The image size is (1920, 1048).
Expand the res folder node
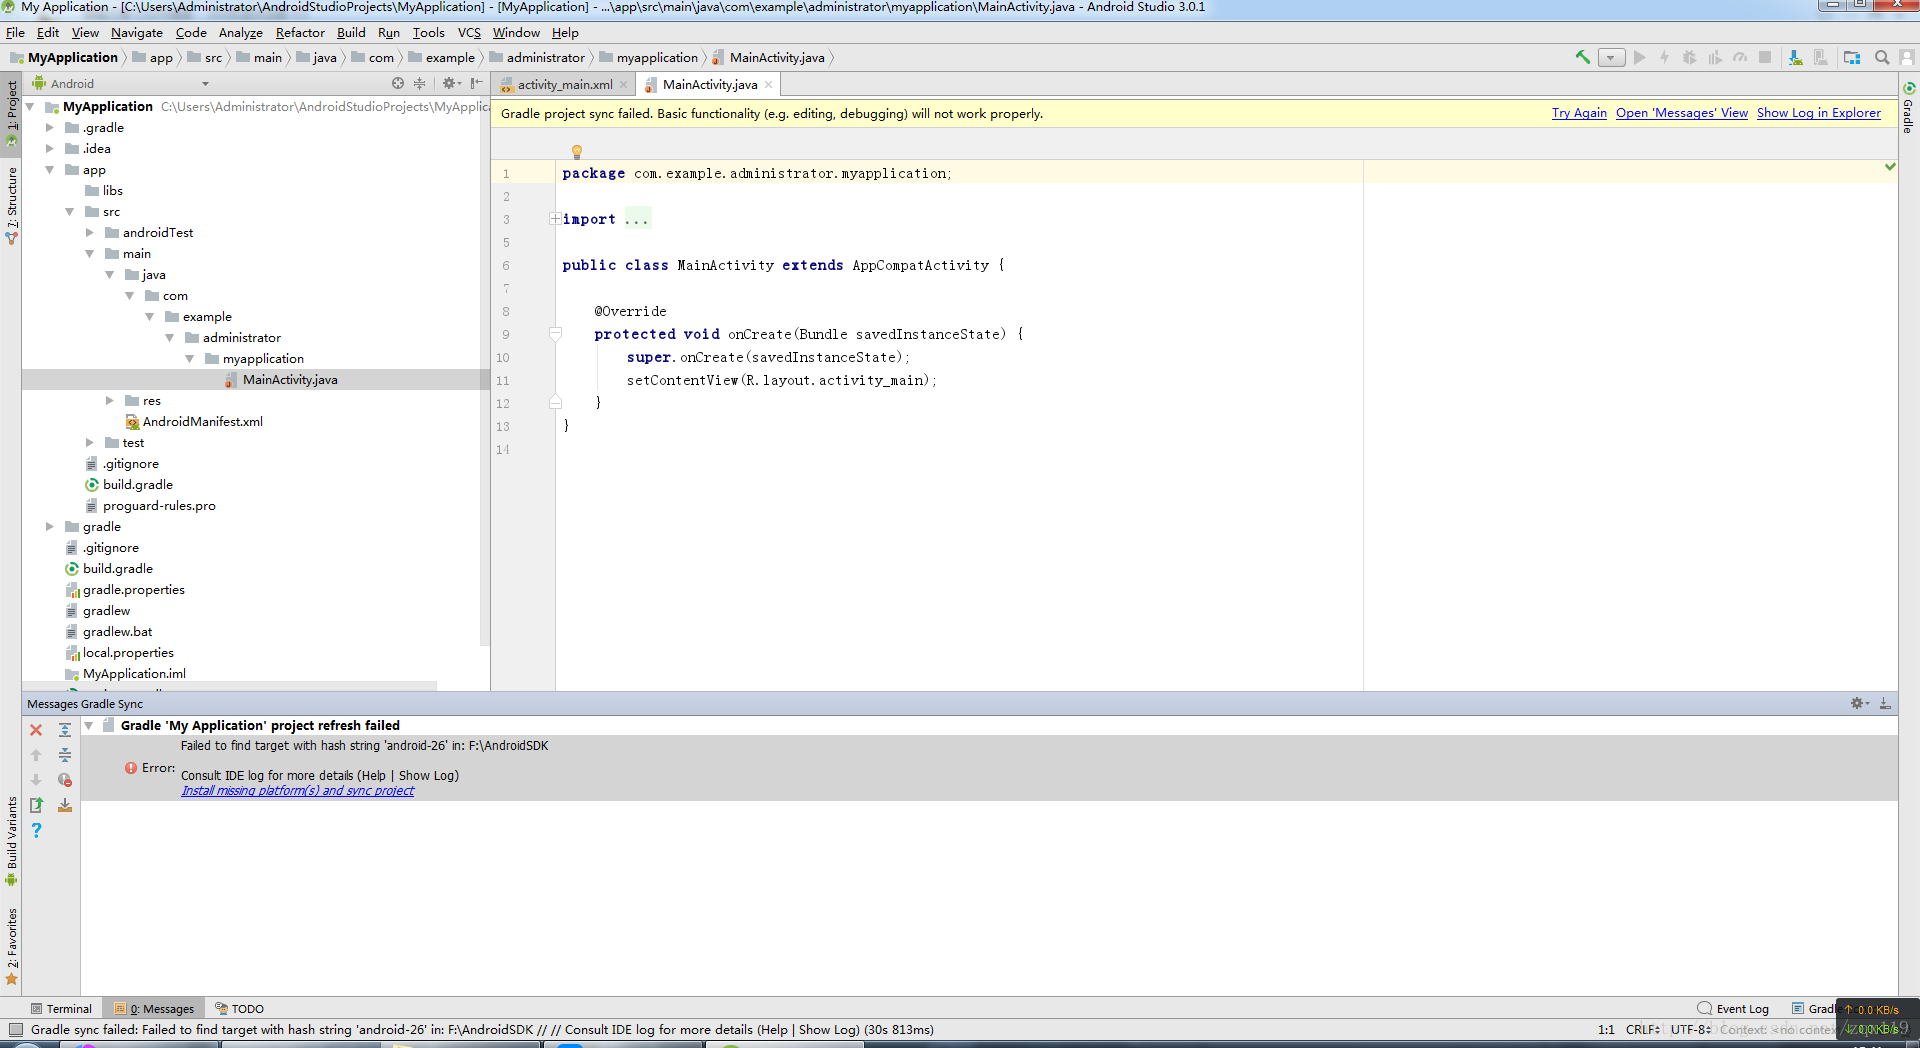[x=109, y=401]
